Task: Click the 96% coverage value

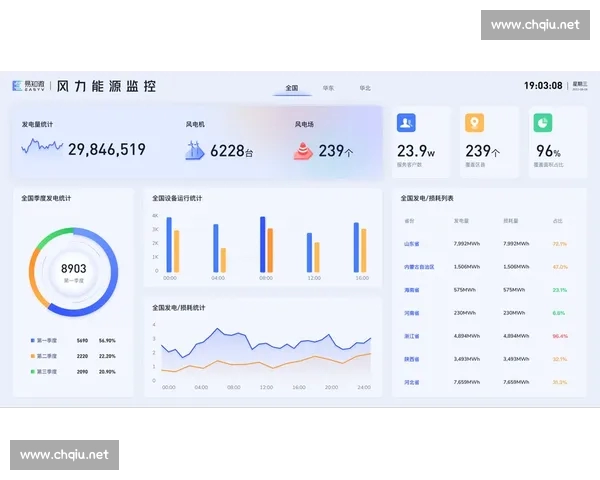Action: point(548,151)
